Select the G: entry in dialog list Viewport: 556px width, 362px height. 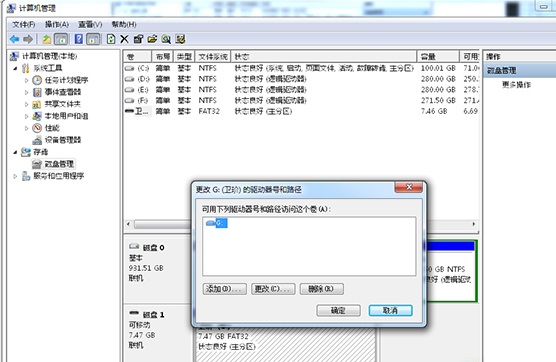click(x=217, y=223)
